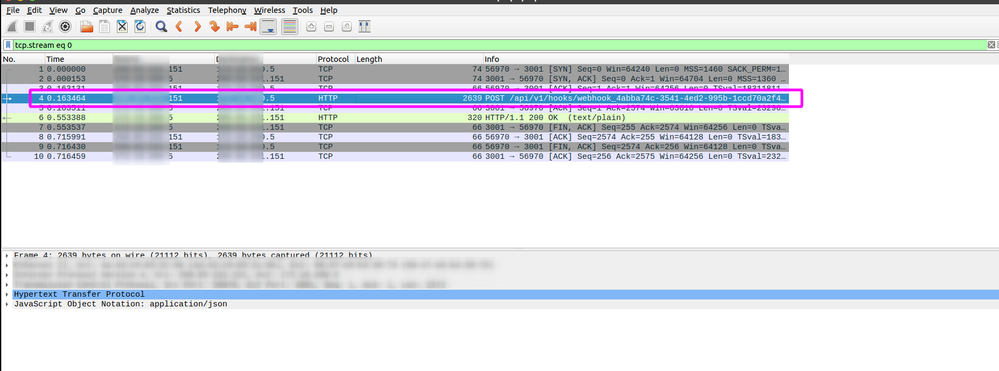Open the capture options gear icon
Image resolution: width=999 pixels, height=371 pixels.
pos(64,27)
